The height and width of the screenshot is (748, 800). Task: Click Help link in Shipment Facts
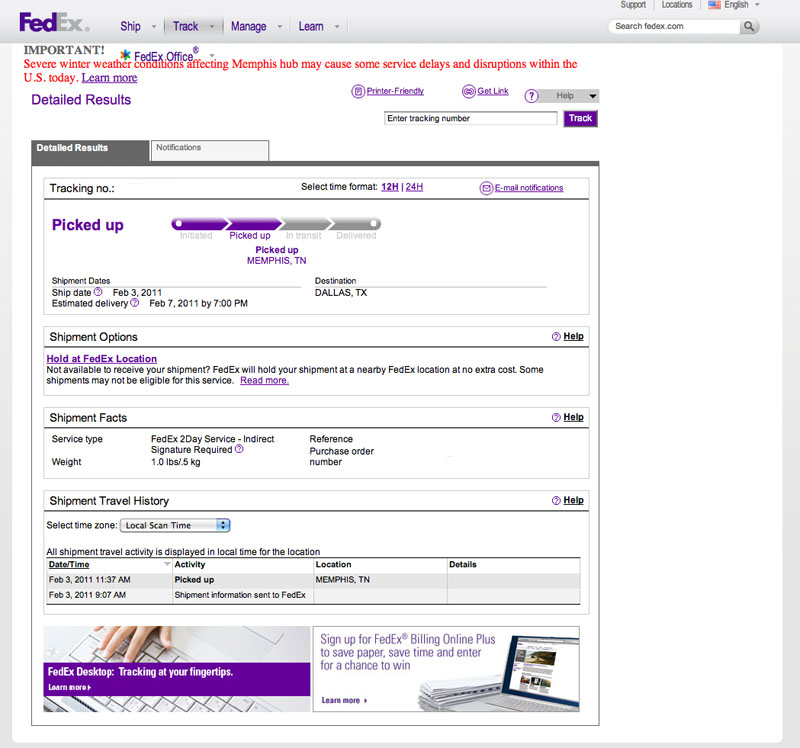click(573, 417)
